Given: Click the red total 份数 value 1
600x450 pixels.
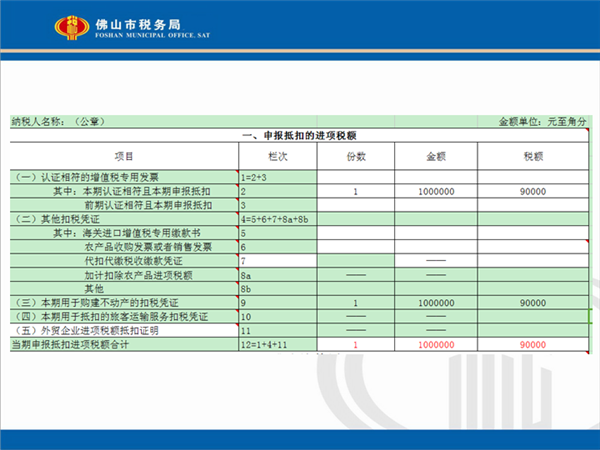Looking at the screenshot, I should coord(356,344).
